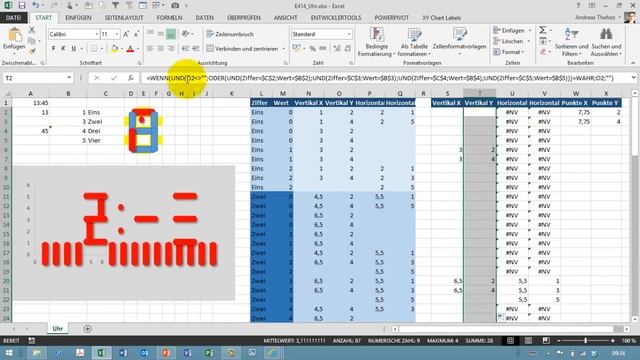
Task: Toggle italic K formatting
Action: [63, 49]
